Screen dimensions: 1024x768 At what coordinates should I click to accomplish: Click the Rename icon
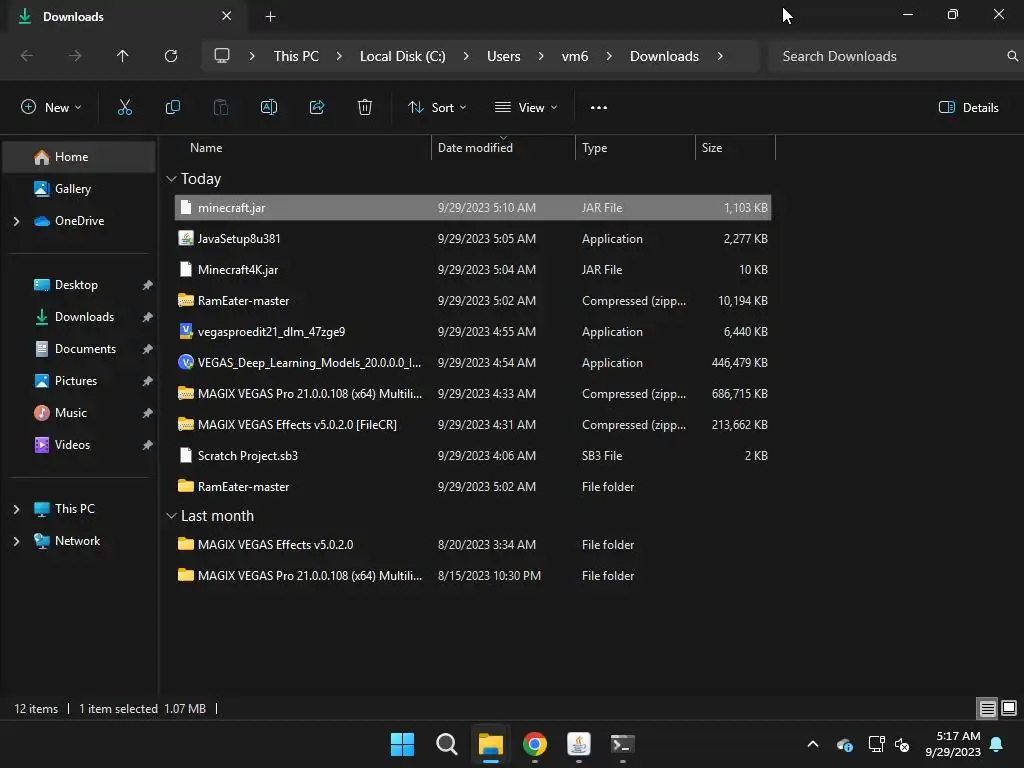(269, 108)
